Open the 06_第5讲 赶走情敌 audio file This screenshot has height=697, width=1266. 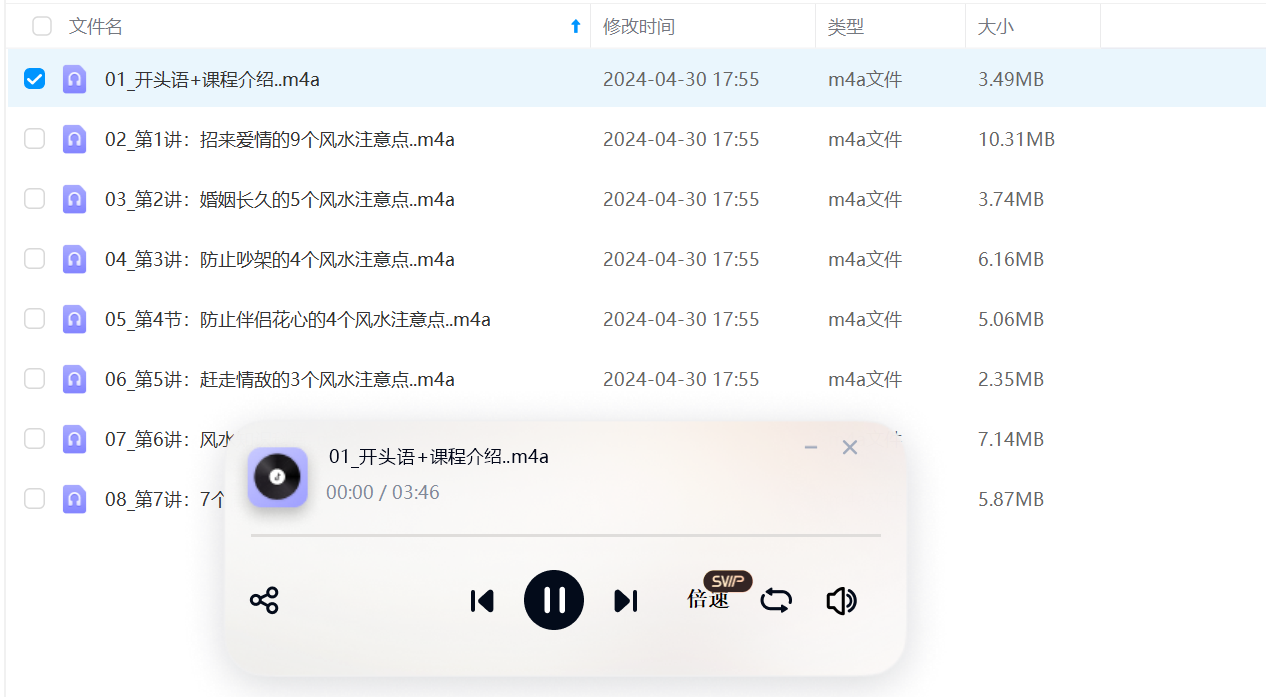coord(279,379)
